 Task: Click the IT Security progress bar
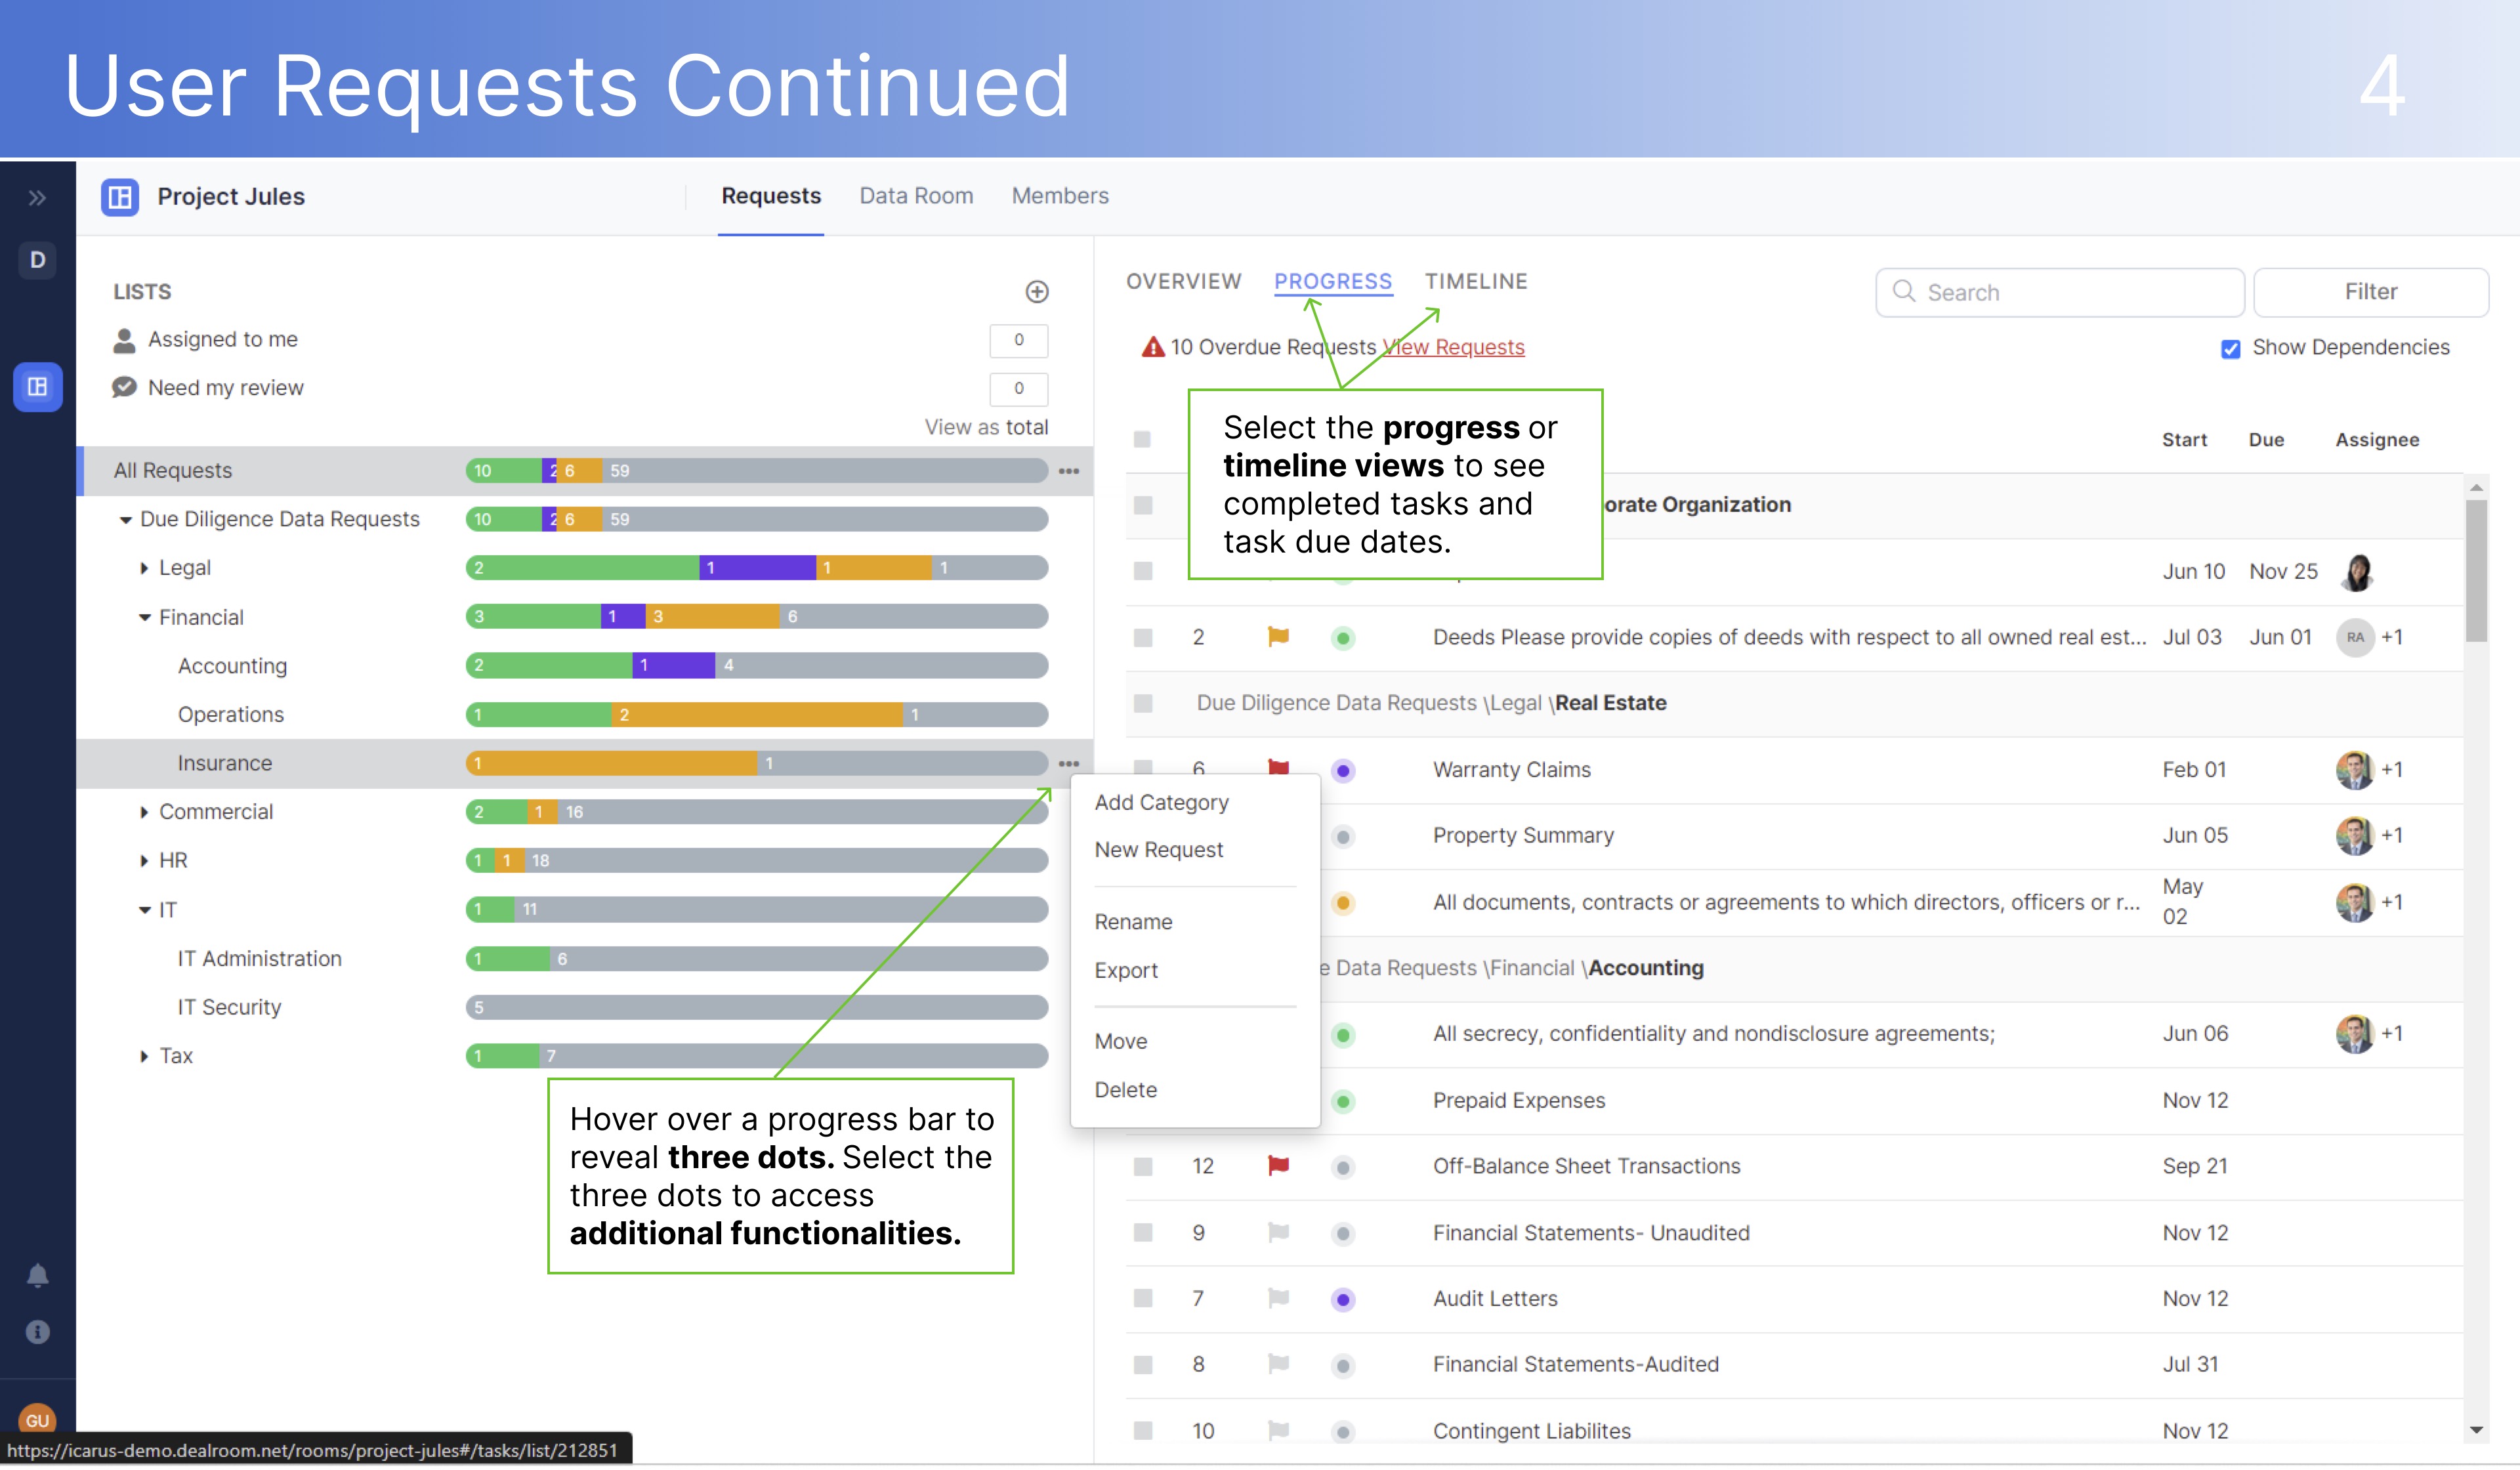pyautogui.click(x=756, y=1007)
